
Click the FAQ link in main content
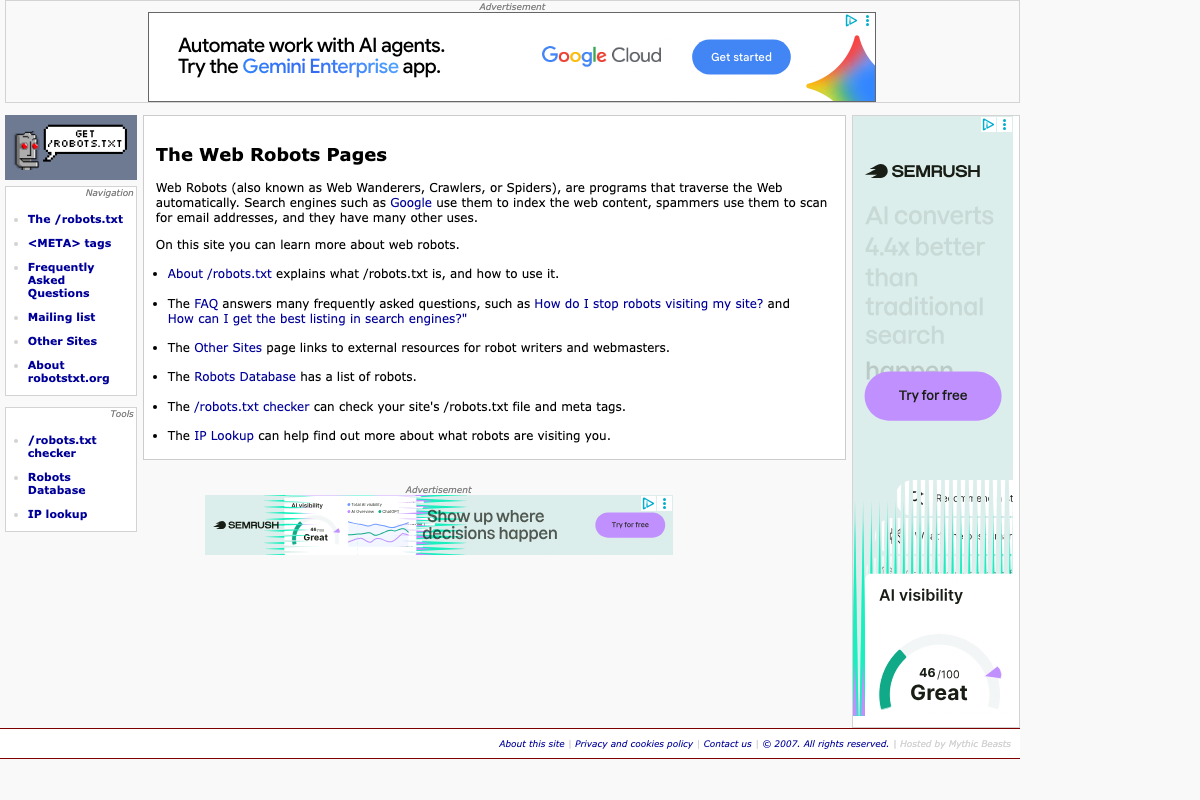point(206,304)
